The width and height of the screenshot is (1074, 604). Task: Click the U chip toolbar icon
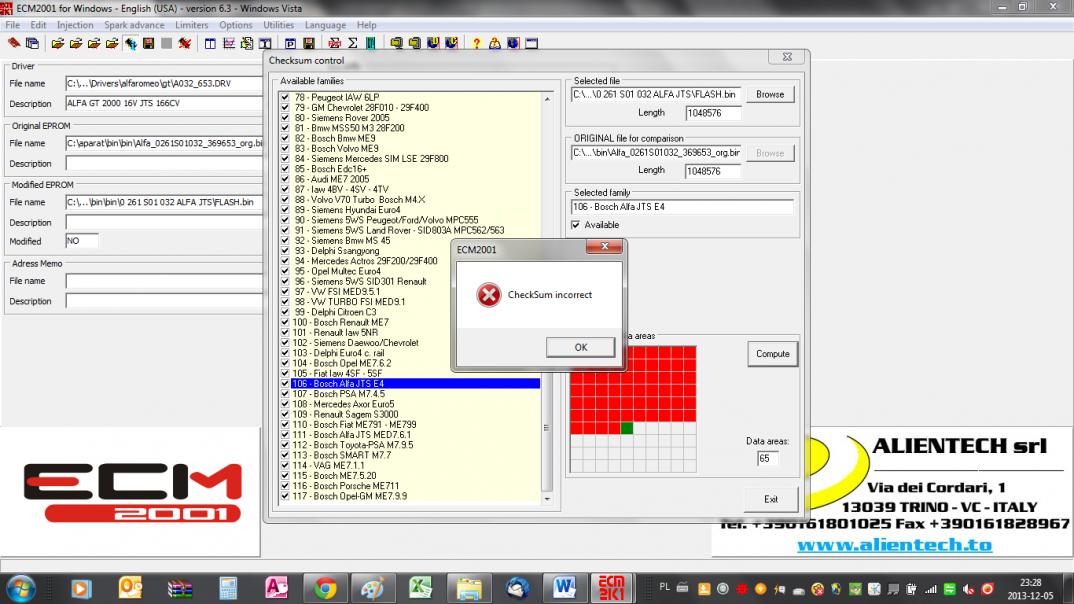coord(433,43)
